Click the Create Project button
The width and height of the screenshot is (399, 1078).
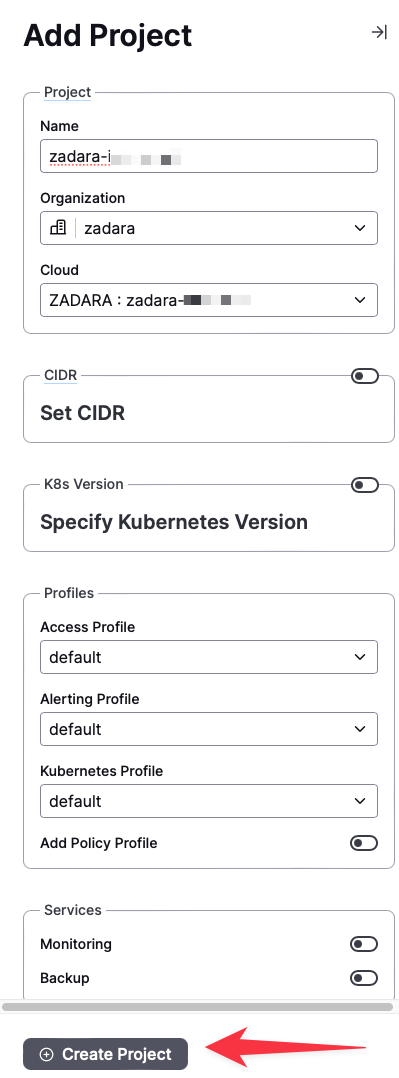tap(105, 1054)
